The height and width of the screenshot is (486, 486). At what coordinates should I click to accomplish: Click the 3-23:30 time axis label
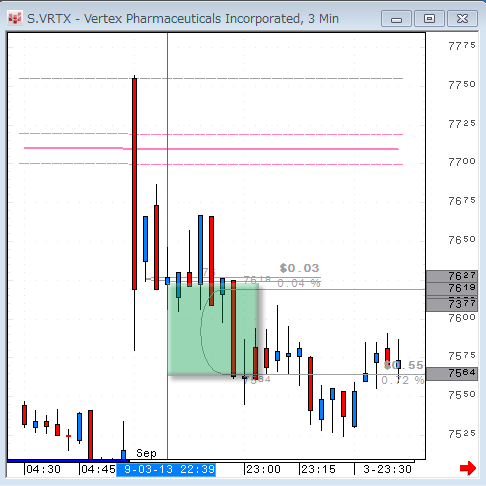tap(387, 470)
